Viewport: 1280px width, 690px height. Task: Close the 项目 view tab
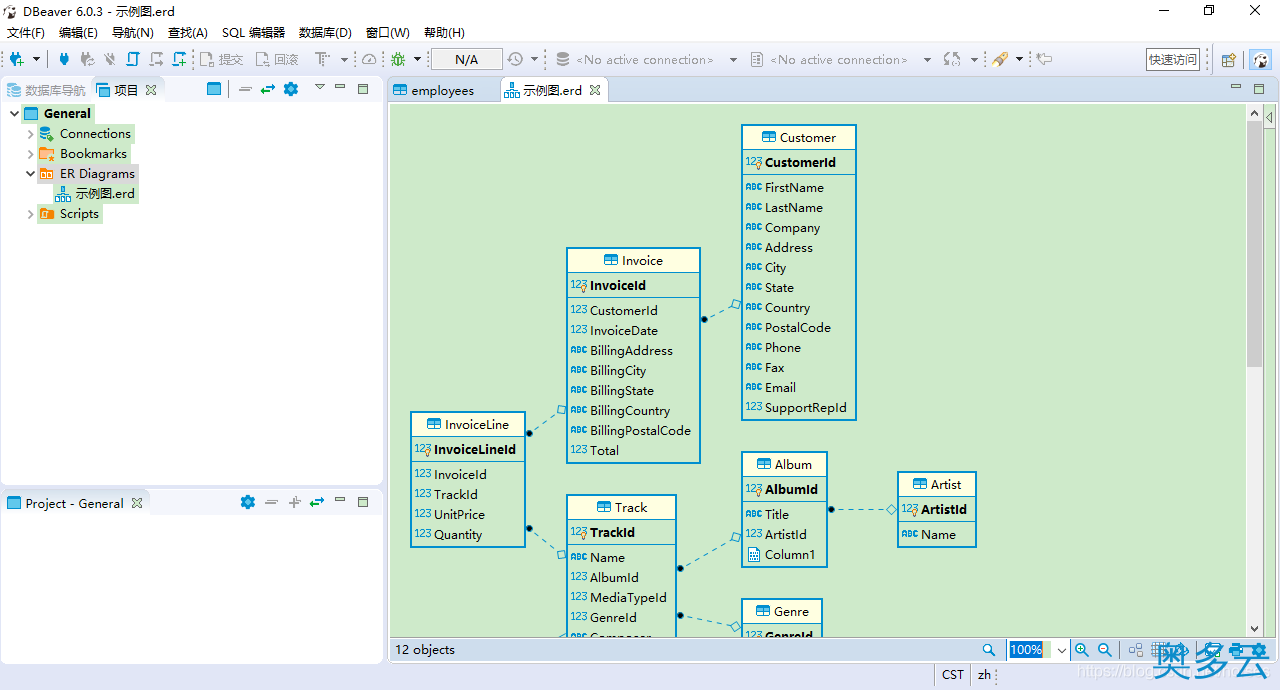coord(151,90)
